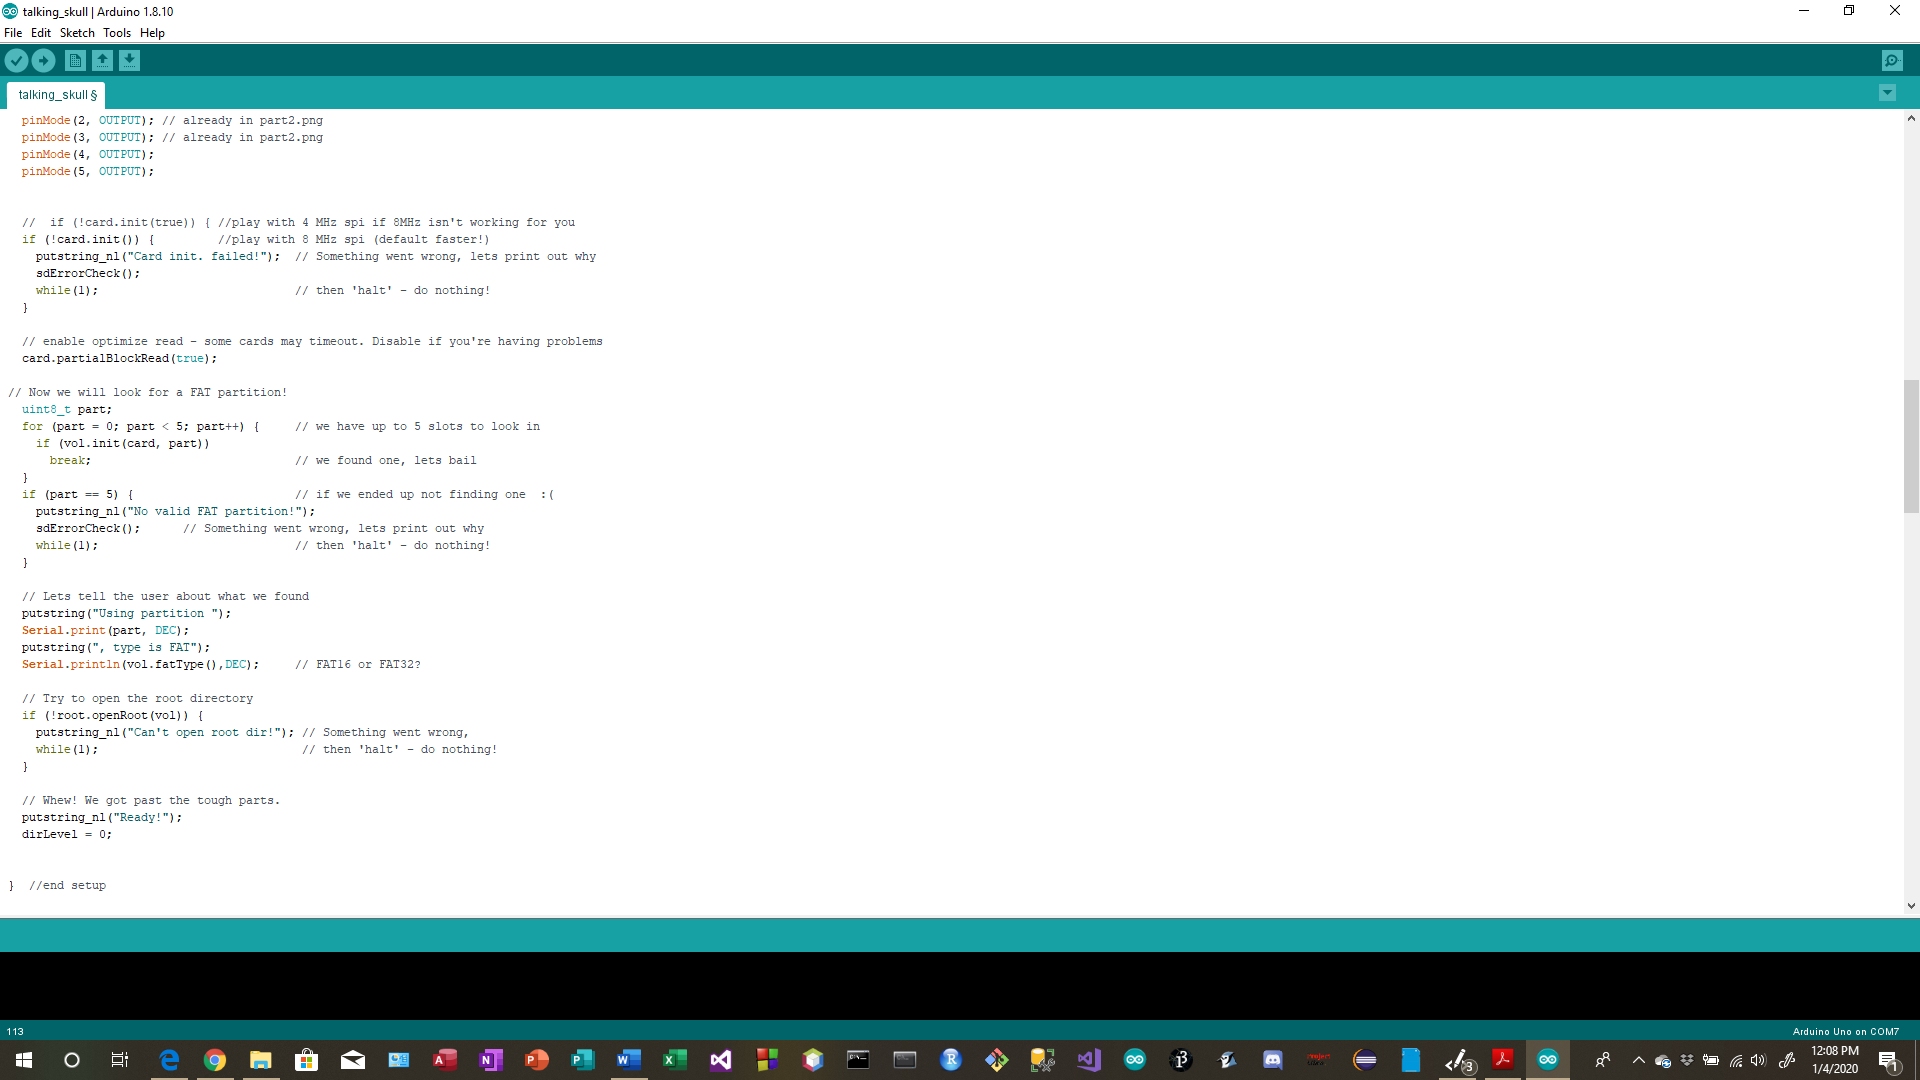
Task: Open the Tools menu
Action: [117, 33]
